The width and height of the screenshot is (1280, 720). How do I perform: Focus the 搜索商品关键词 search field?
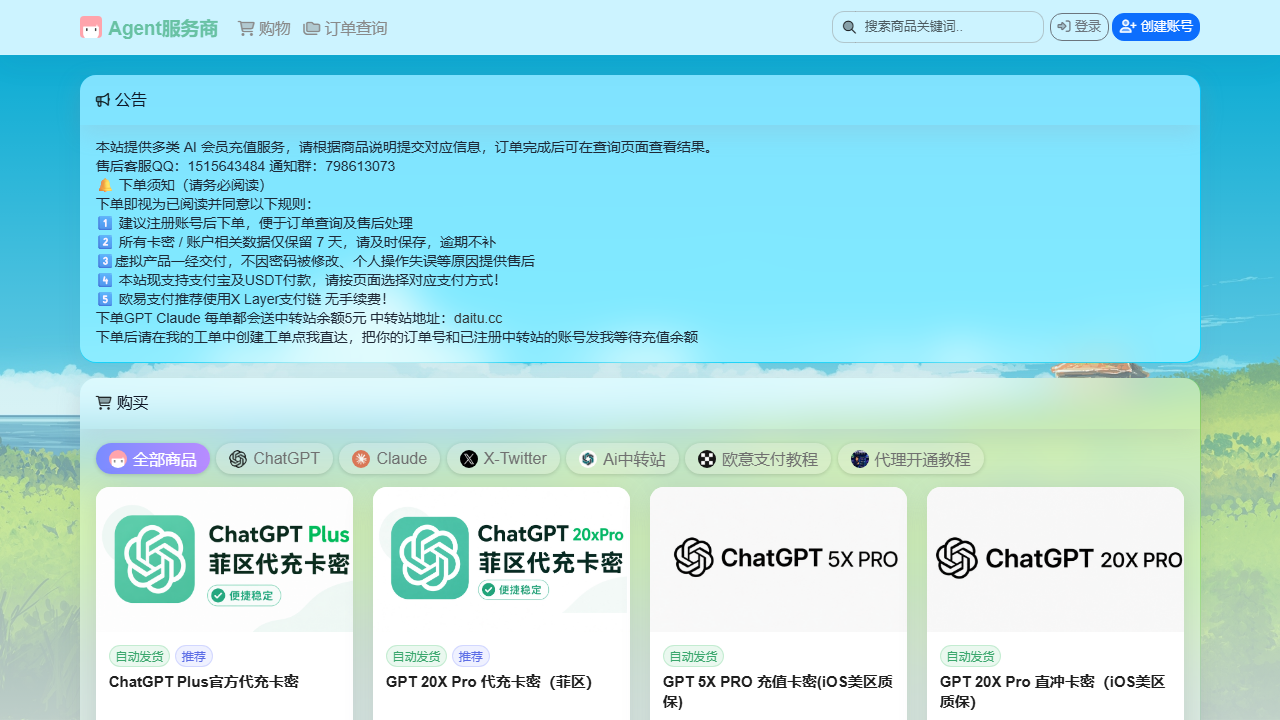[938, 27]
